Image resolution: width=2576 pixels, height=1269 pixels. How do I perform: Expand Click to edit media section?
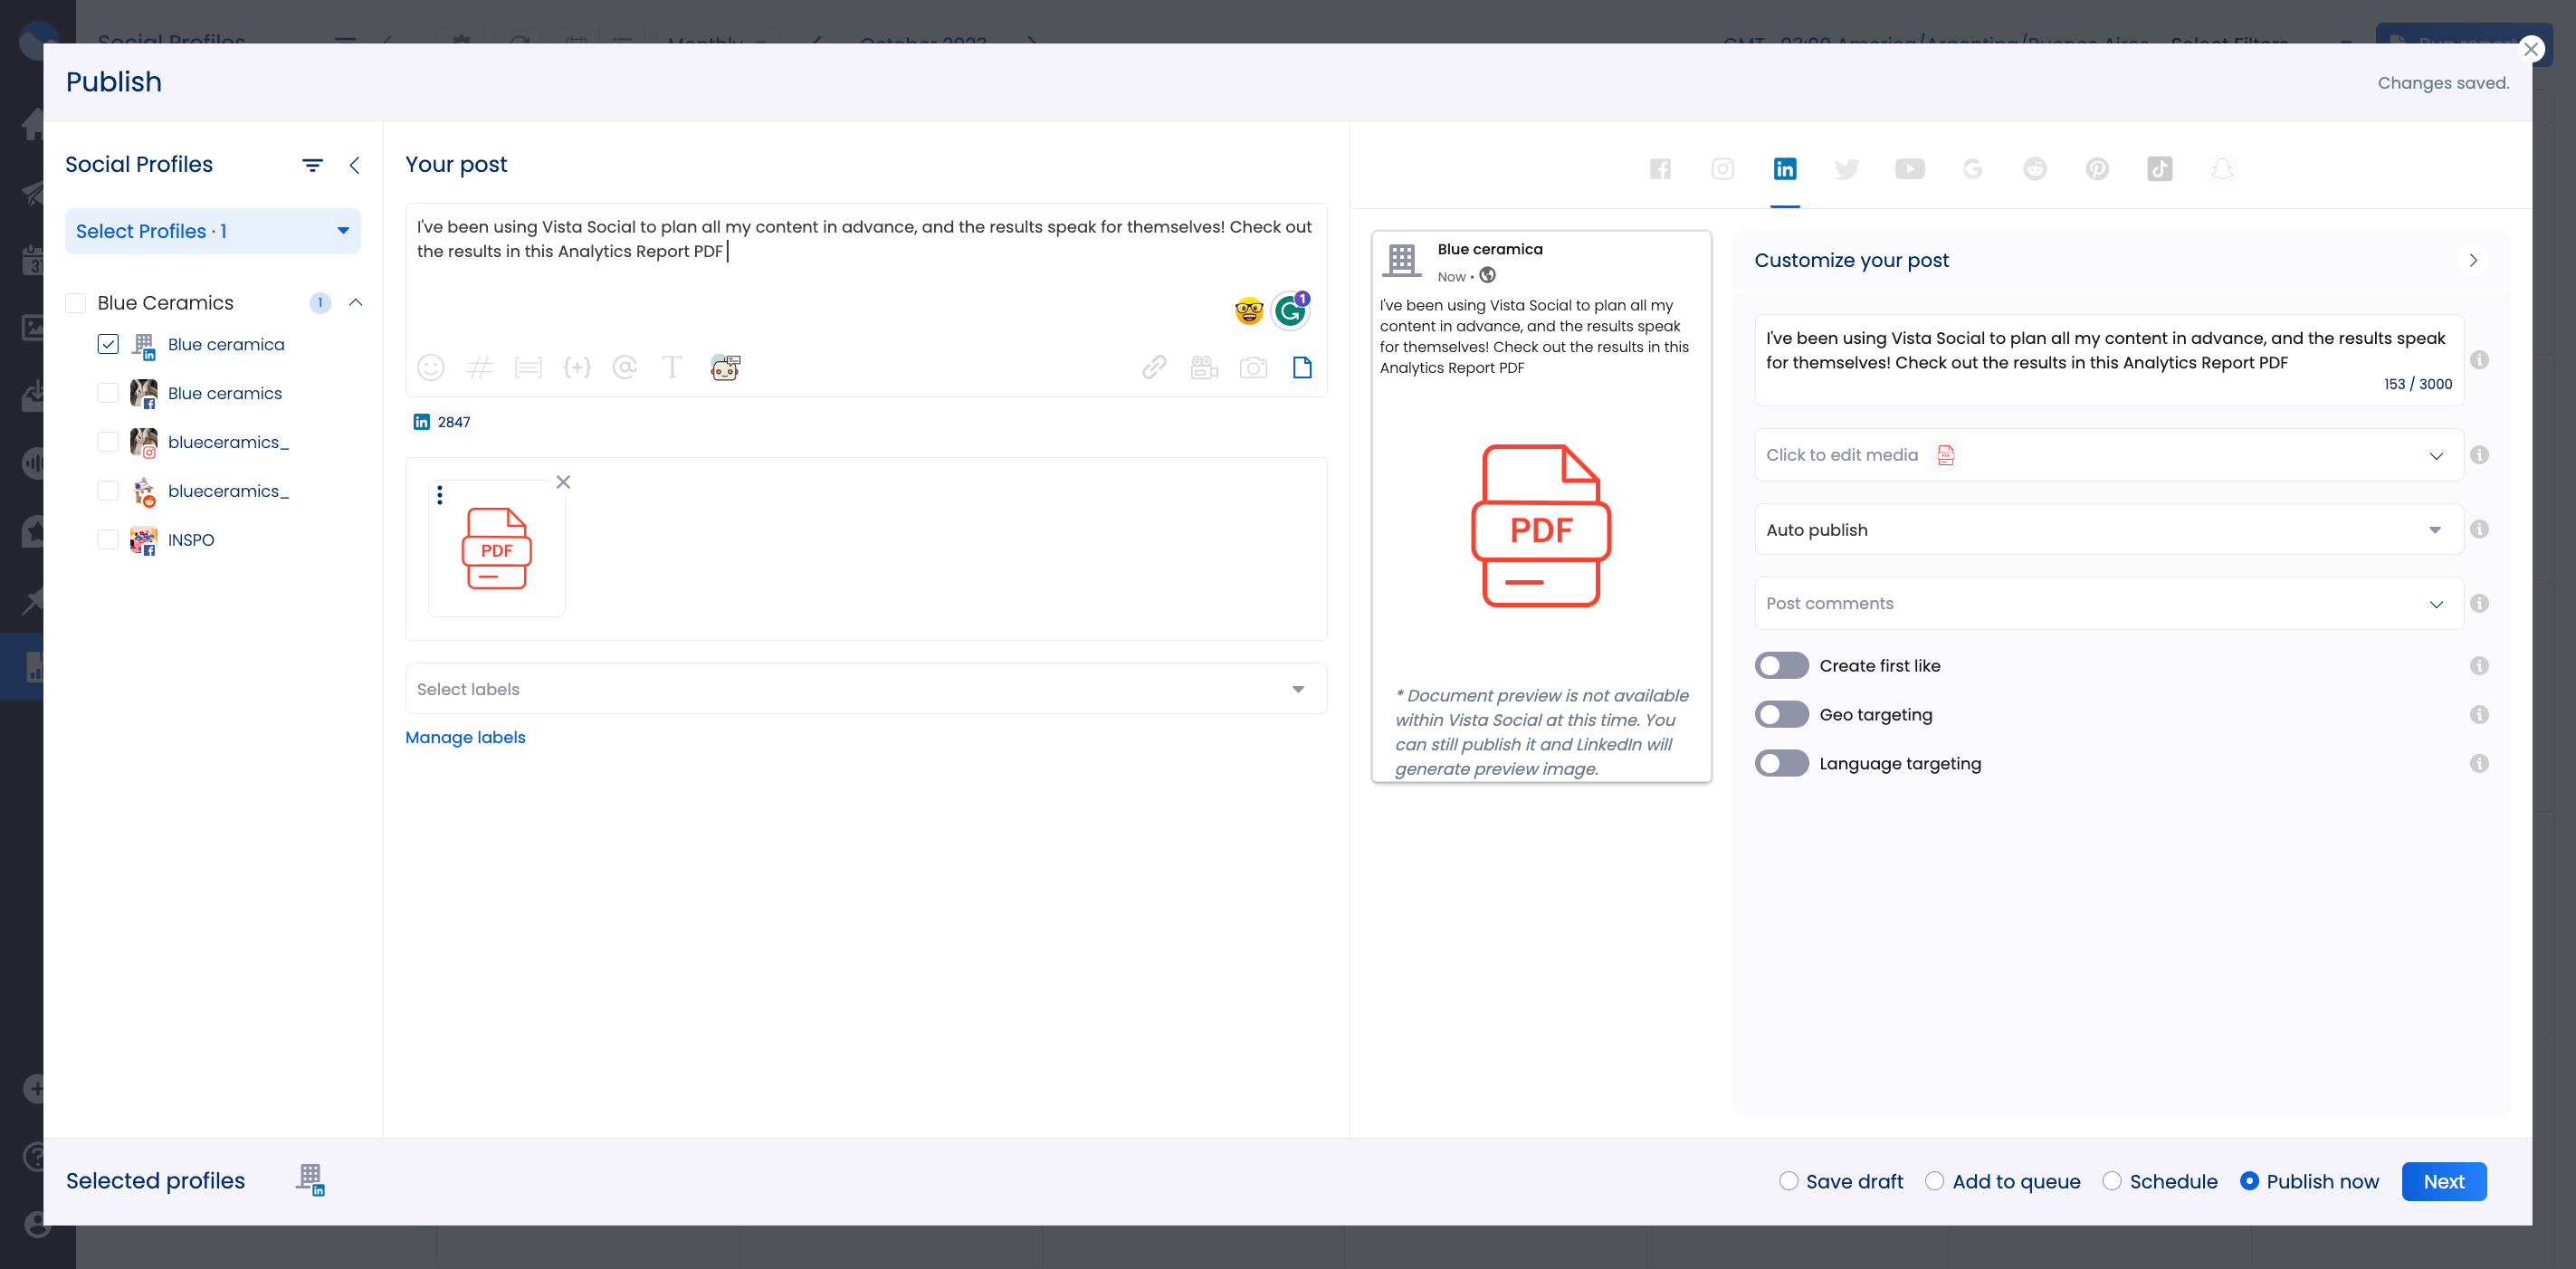[2108, 455]
